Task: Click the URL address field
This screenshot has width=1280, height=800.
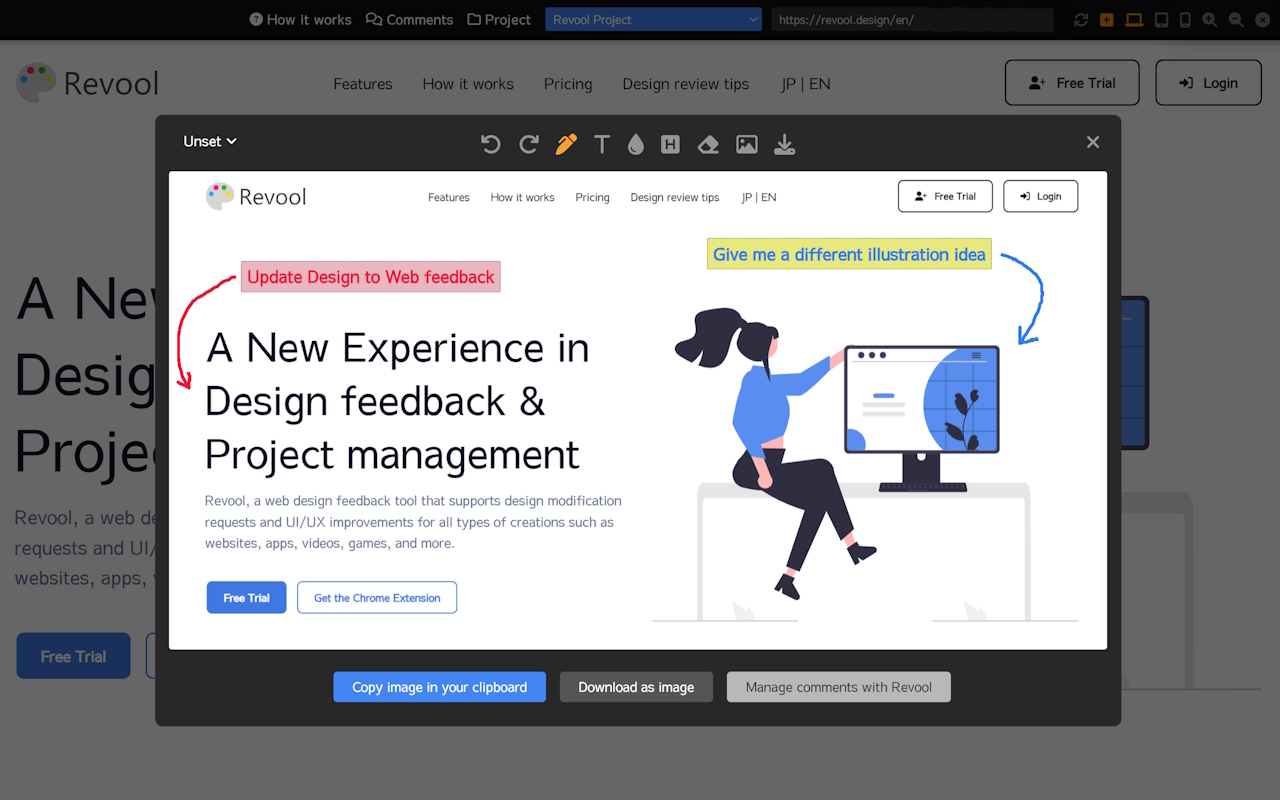Action: coord(912,19)
